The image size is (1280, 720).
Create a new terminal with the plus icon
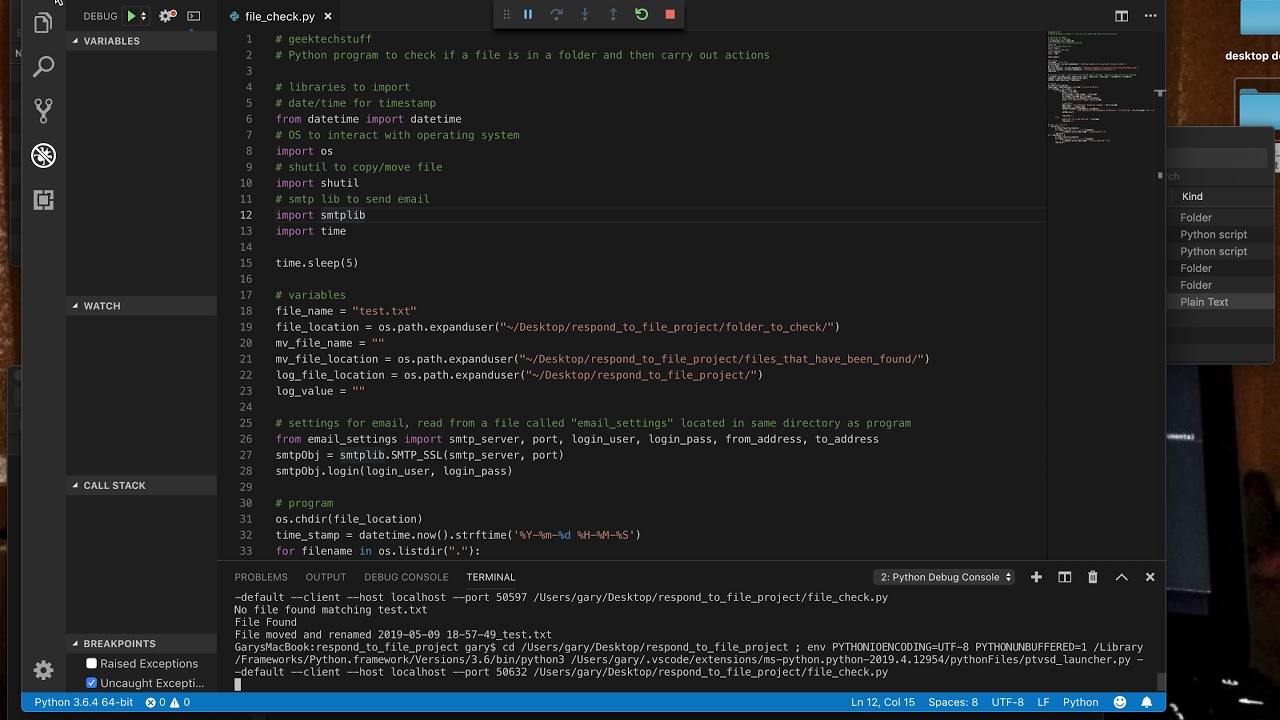tap(1036, 577)
